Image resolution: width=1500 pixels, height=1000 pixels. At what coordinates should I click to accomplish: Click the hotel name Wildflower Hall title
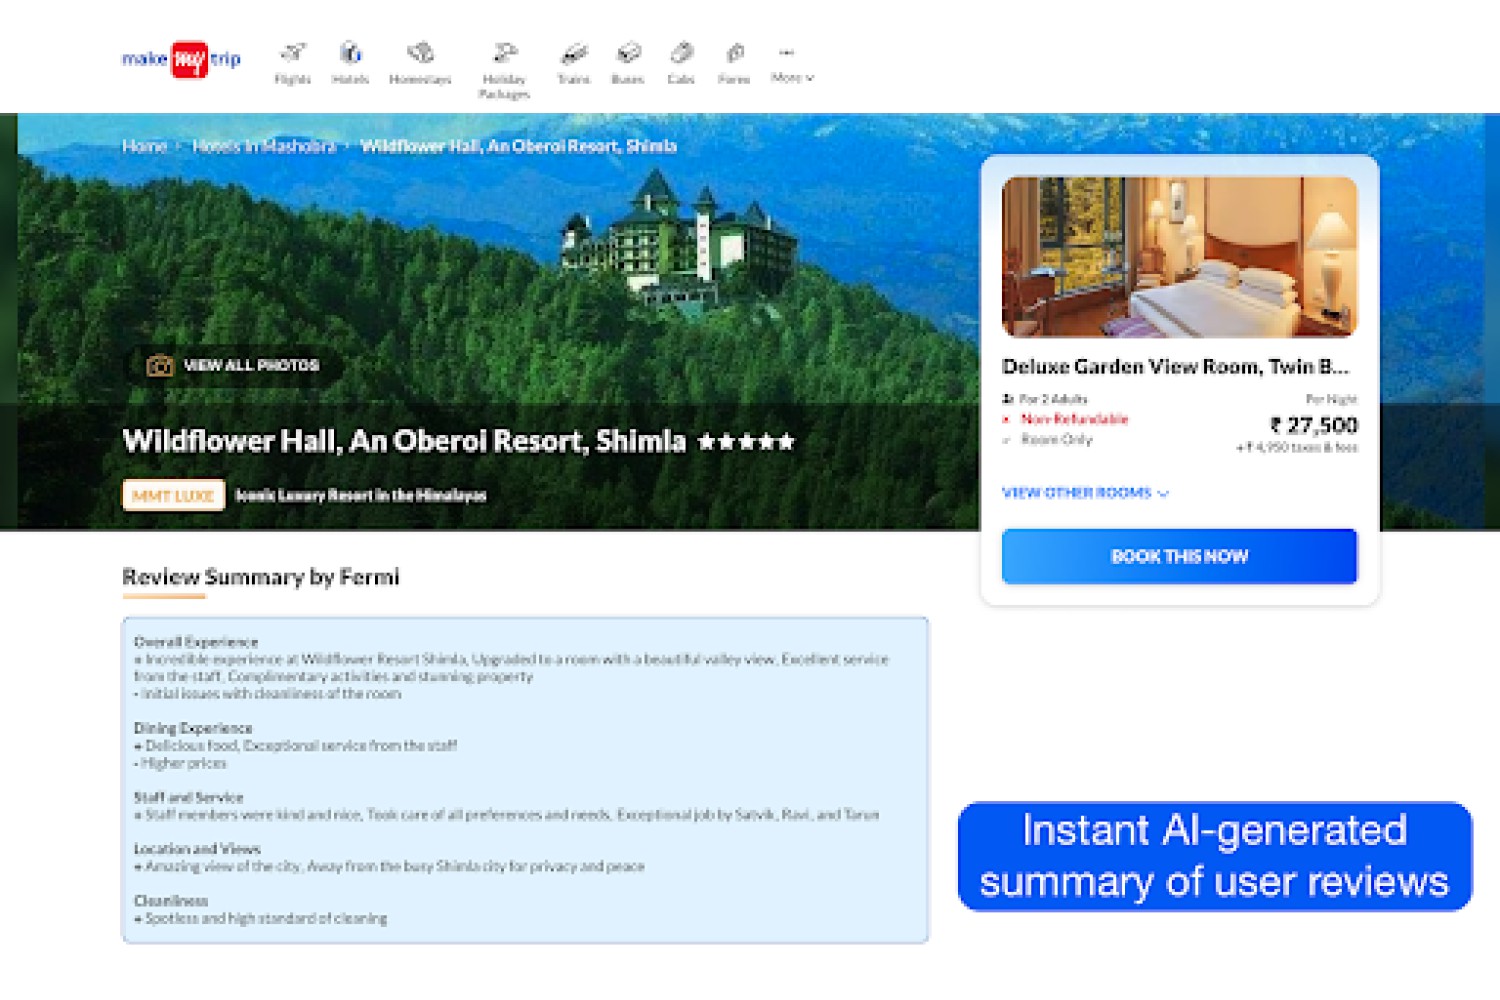pyautogui.click(x=404, y=441)
